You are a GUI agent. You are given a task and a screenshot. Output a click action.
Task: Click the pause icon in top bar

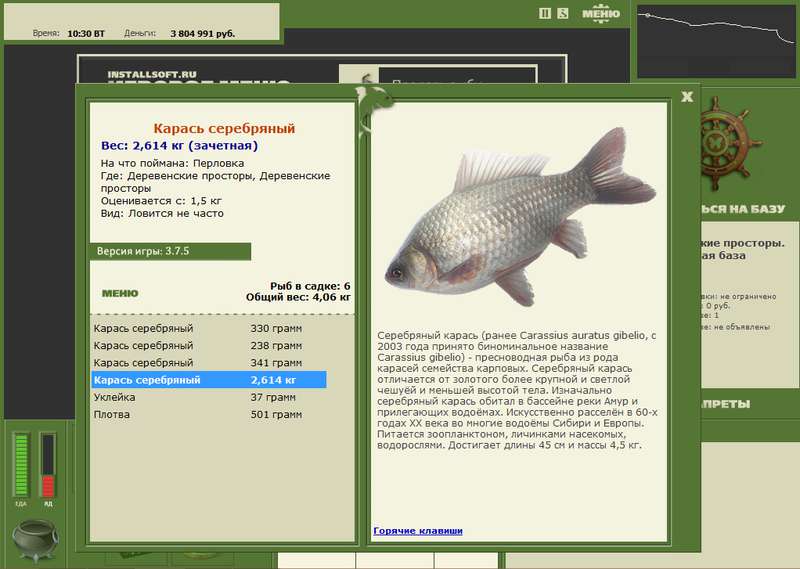pyautogui.click(x=544, y=13)
